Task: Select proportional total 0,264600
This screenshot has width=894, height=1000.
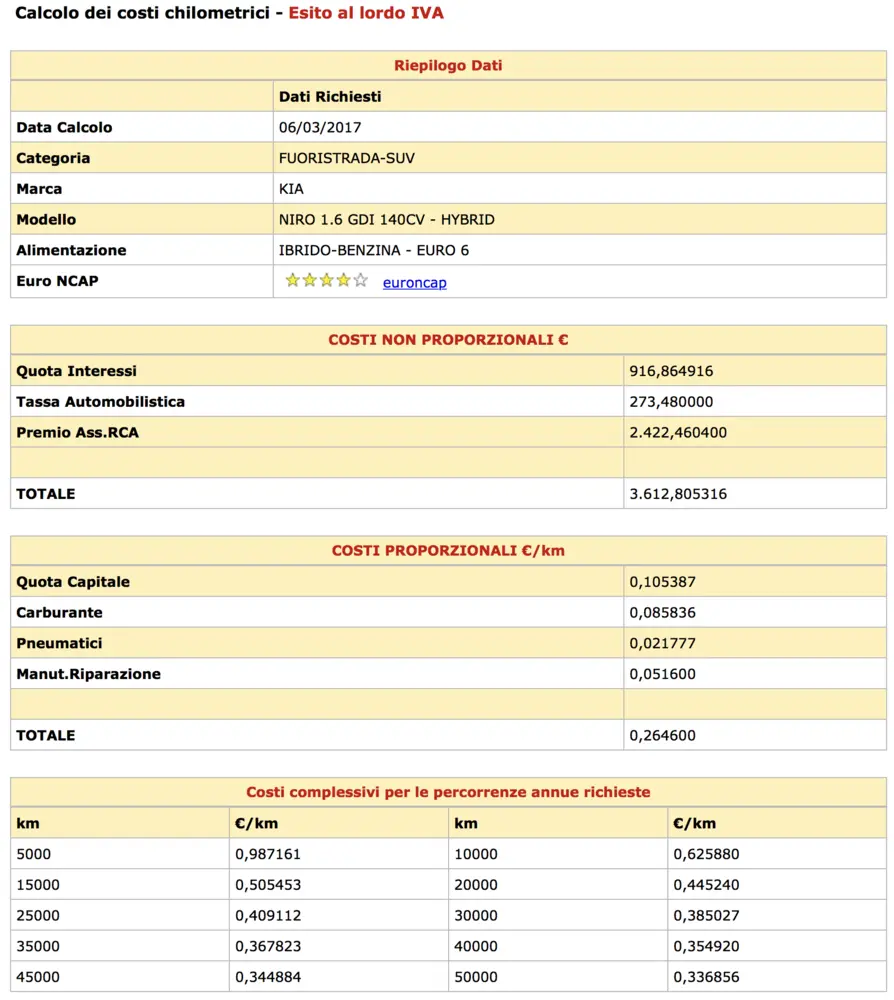Action: pos(663,735)
